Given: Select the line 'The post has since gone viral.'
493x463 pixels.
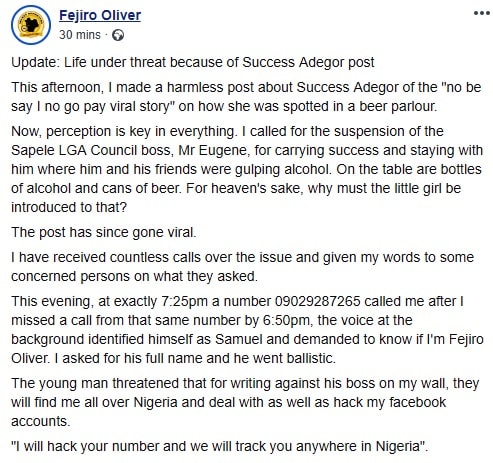Looking at the screenshot, I should point(104,232).
